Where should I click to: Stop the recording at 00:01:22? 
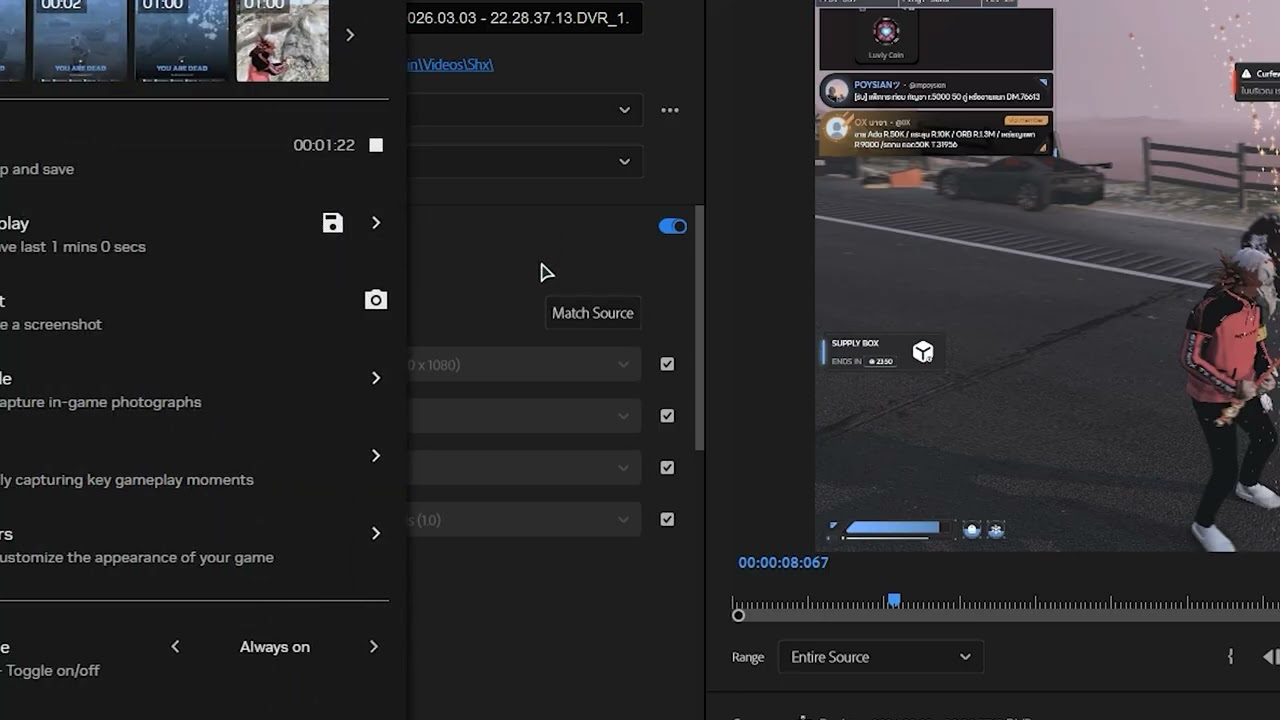(376, 145)
